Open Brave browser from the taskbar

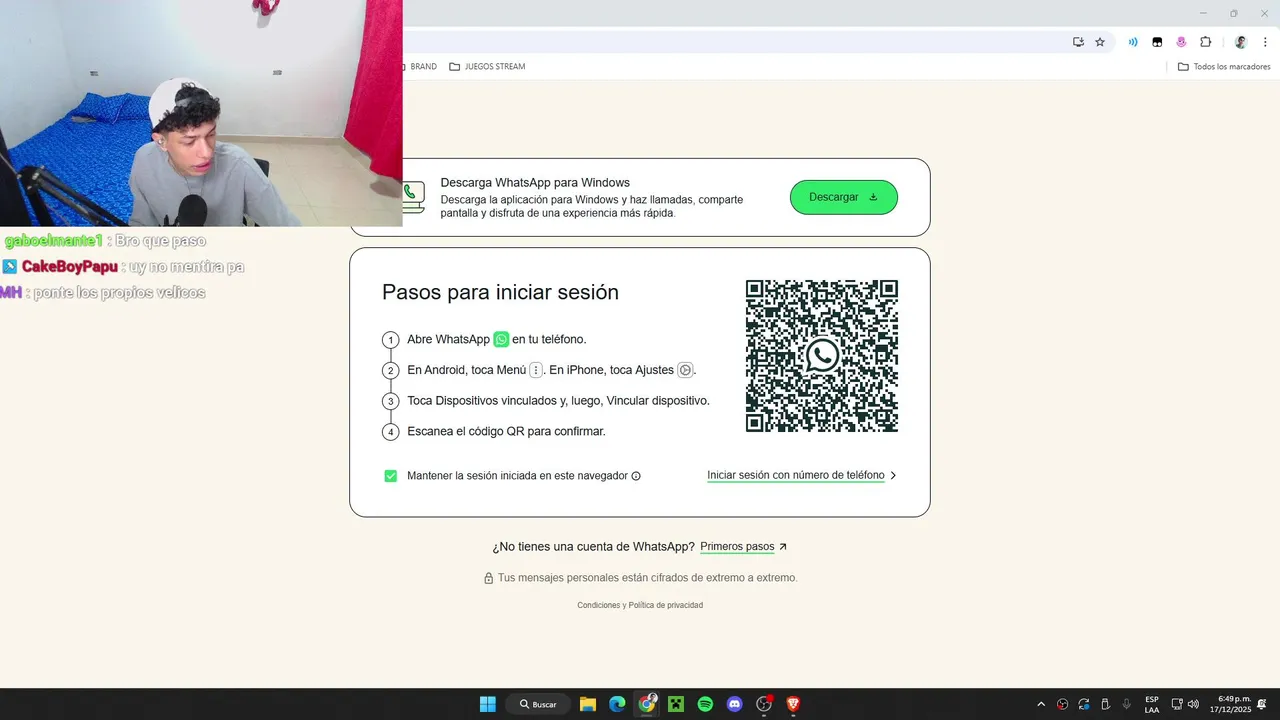point(793,704)
